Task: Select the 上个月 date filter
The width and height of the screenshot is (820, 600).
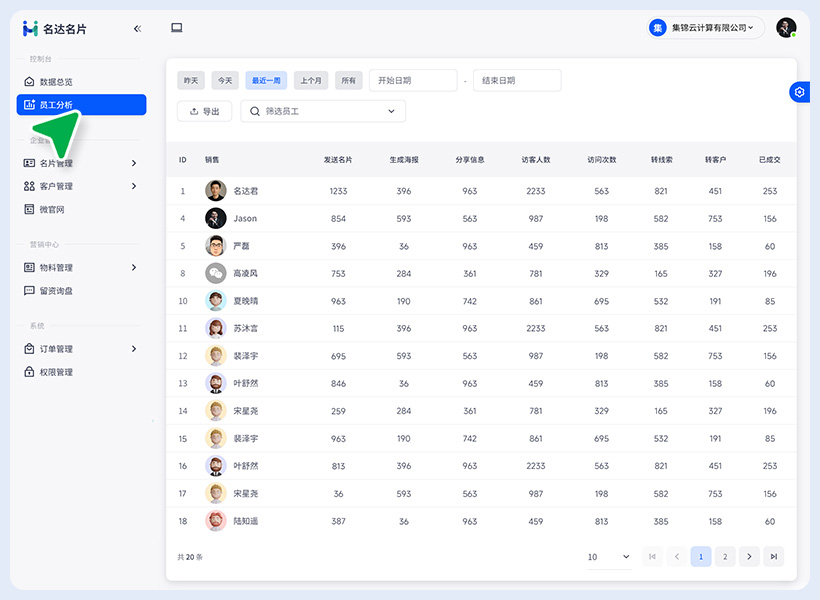Action: [311, 81]
